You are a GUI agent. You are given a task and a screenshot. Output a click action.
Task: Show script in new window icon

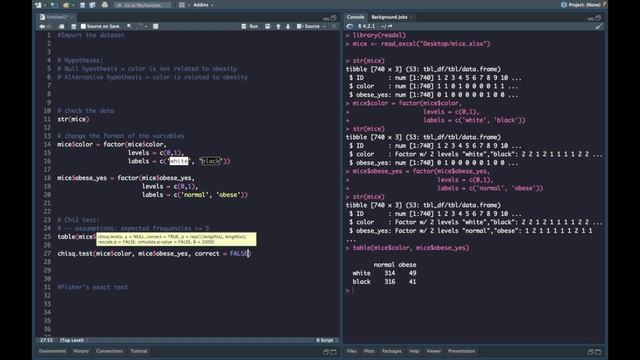point(61,26)
